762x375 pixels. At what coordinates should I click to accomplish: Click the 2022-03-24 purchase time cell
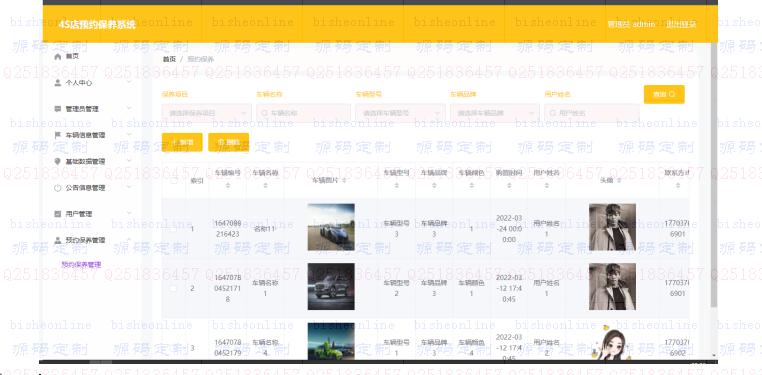coord(509,229)
